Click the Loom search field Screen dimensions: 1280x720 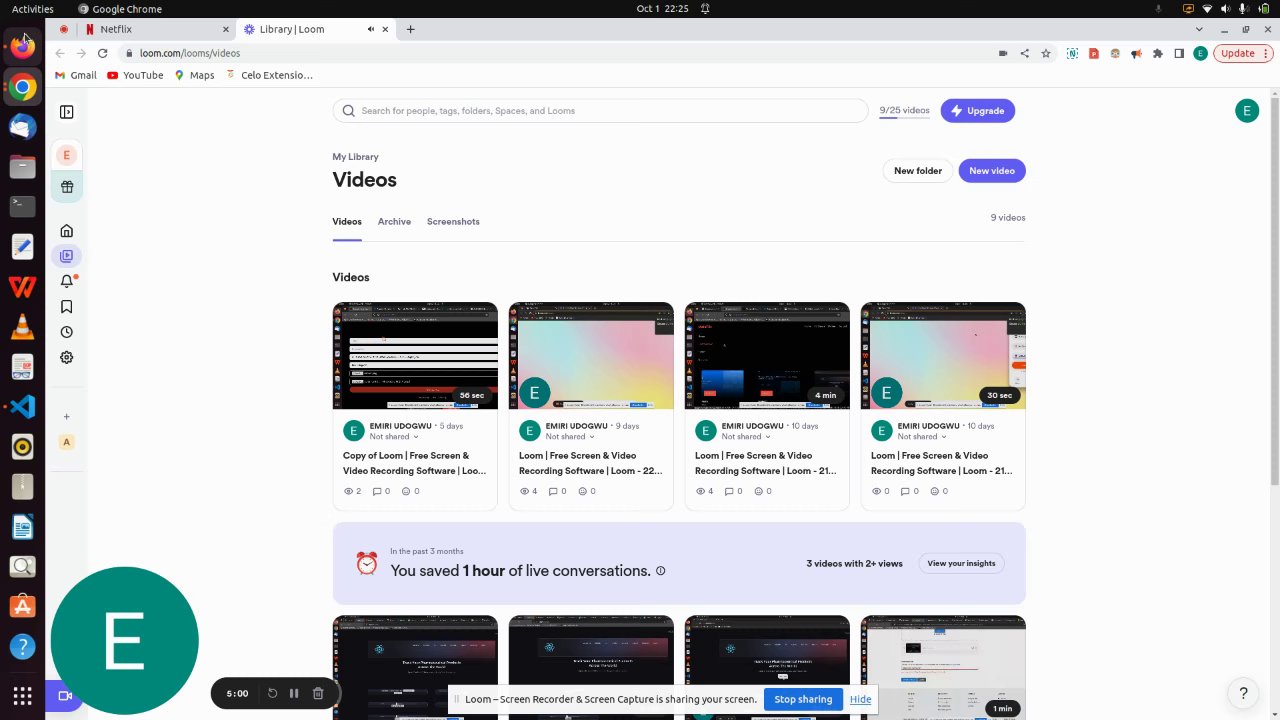[x=600, y=111]
